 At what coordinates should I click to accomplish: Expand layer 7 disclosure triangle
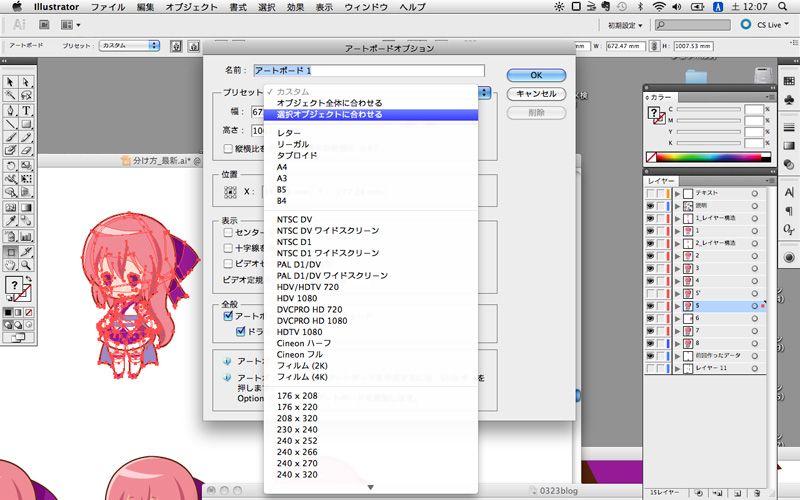coord(678,331)
